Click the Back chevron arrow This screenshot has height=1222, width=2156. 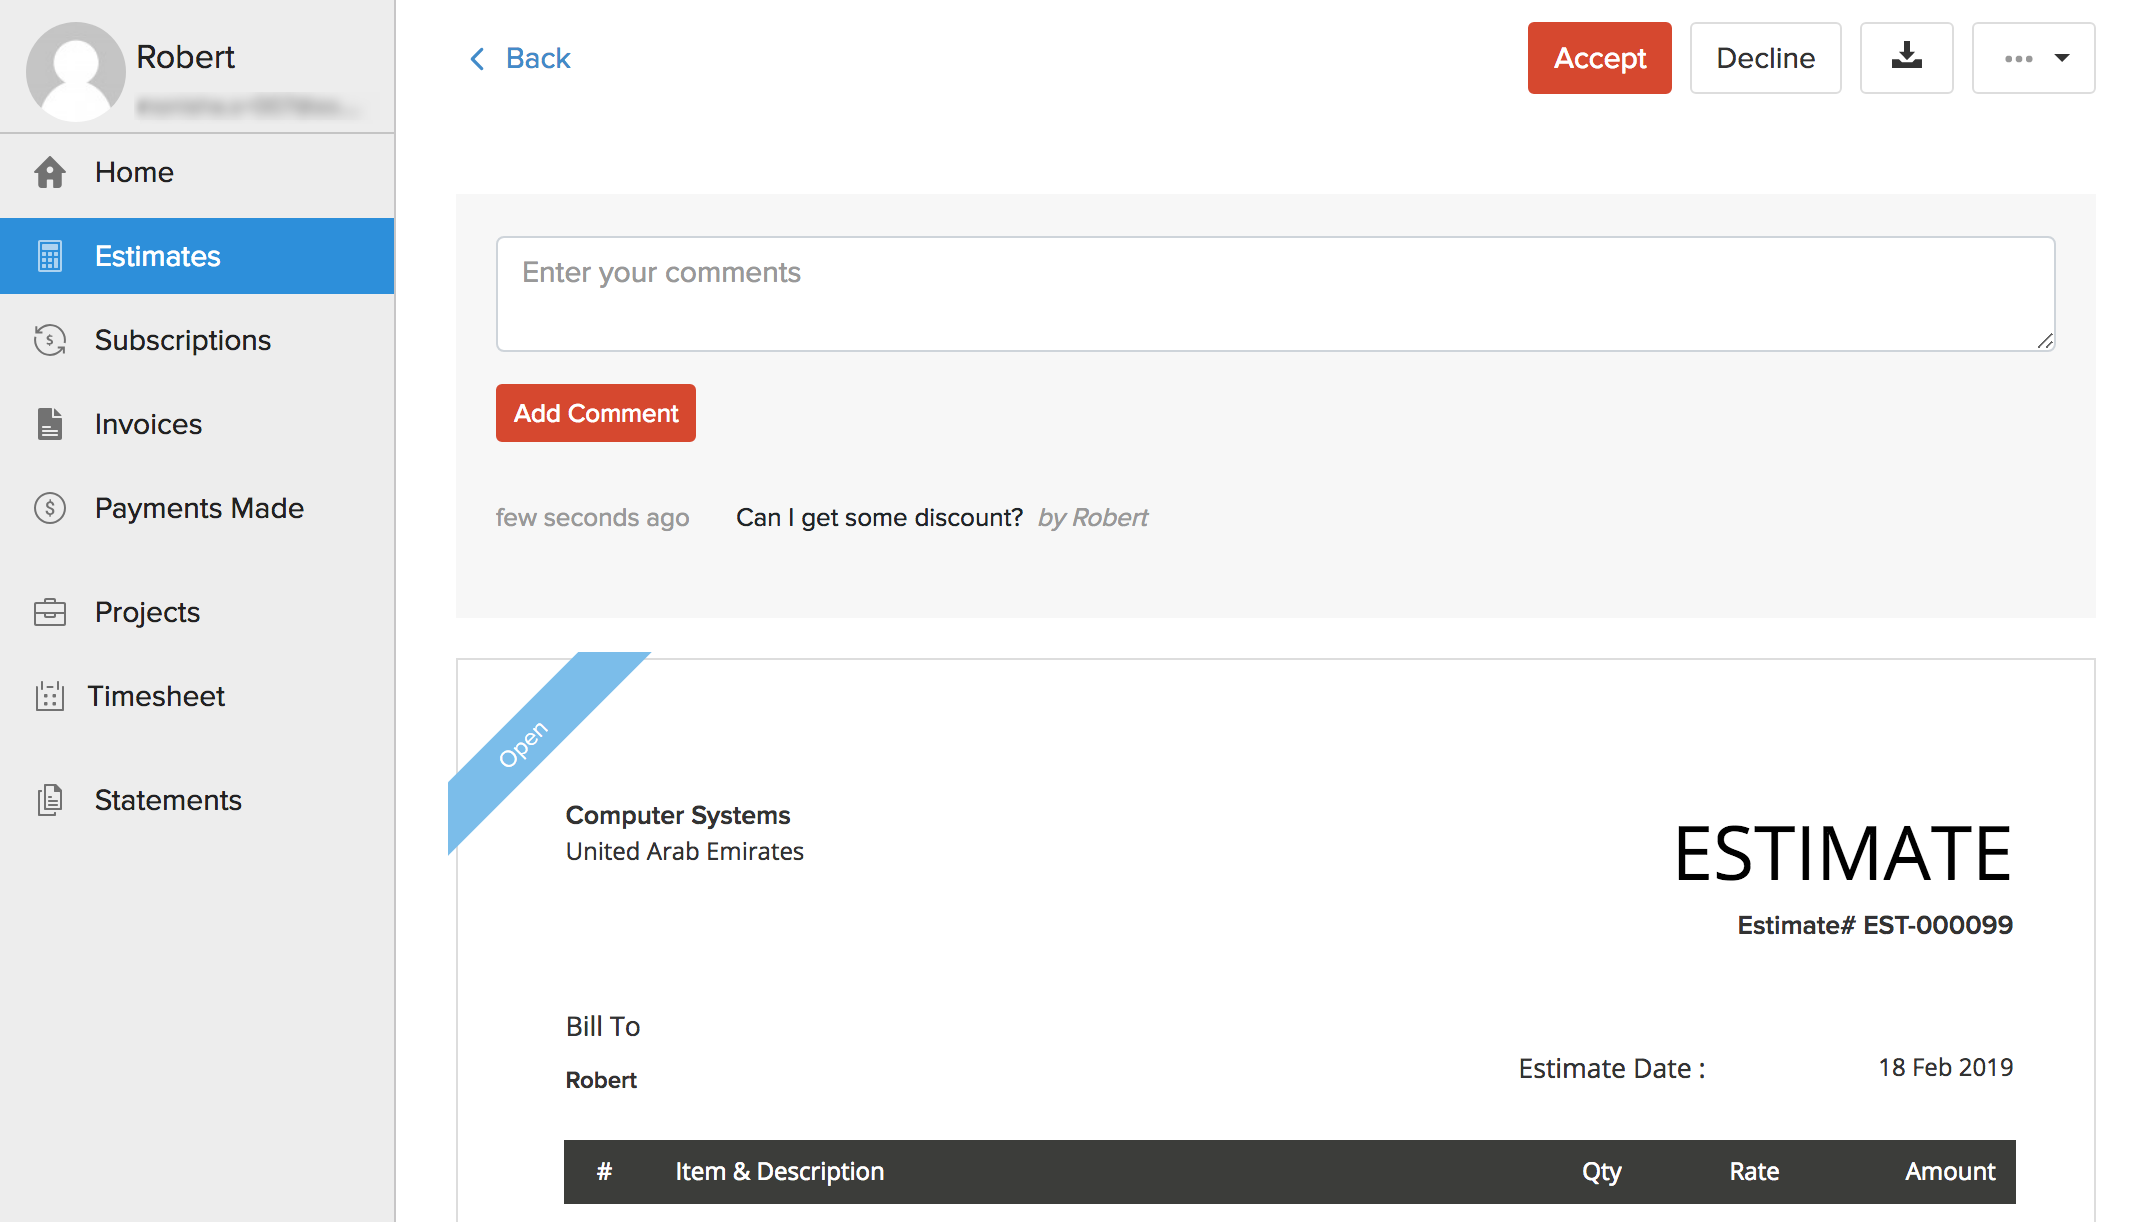coord(478,59)
